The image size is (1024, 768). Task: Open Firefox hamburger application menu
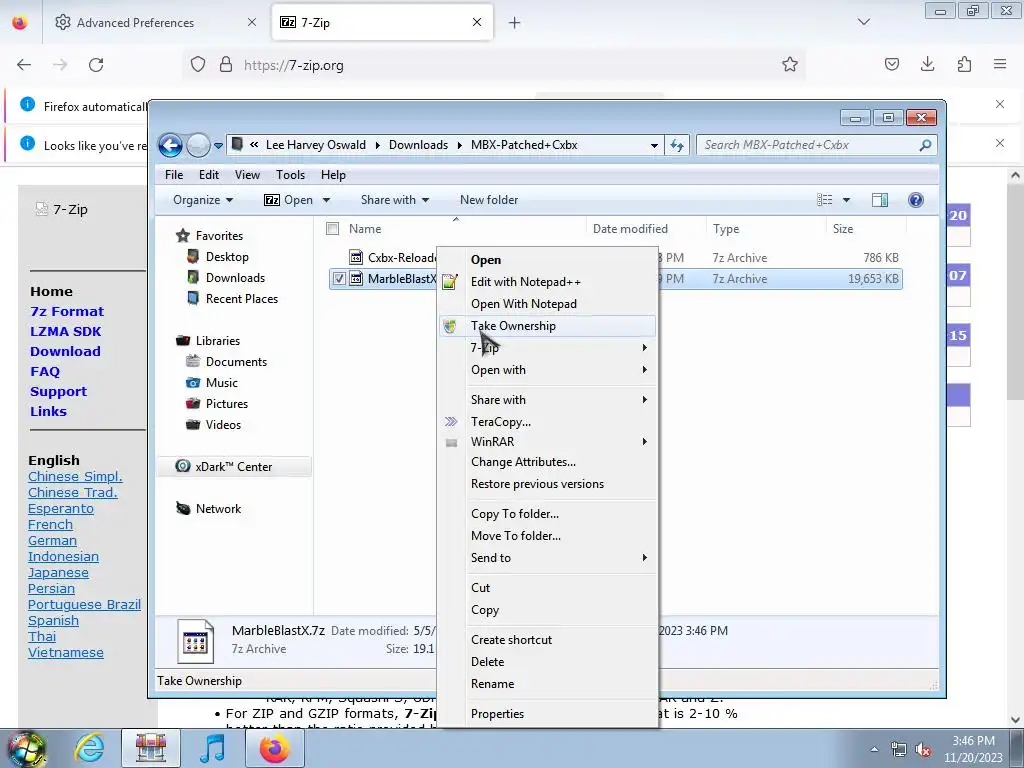[x=1000, y=64]
